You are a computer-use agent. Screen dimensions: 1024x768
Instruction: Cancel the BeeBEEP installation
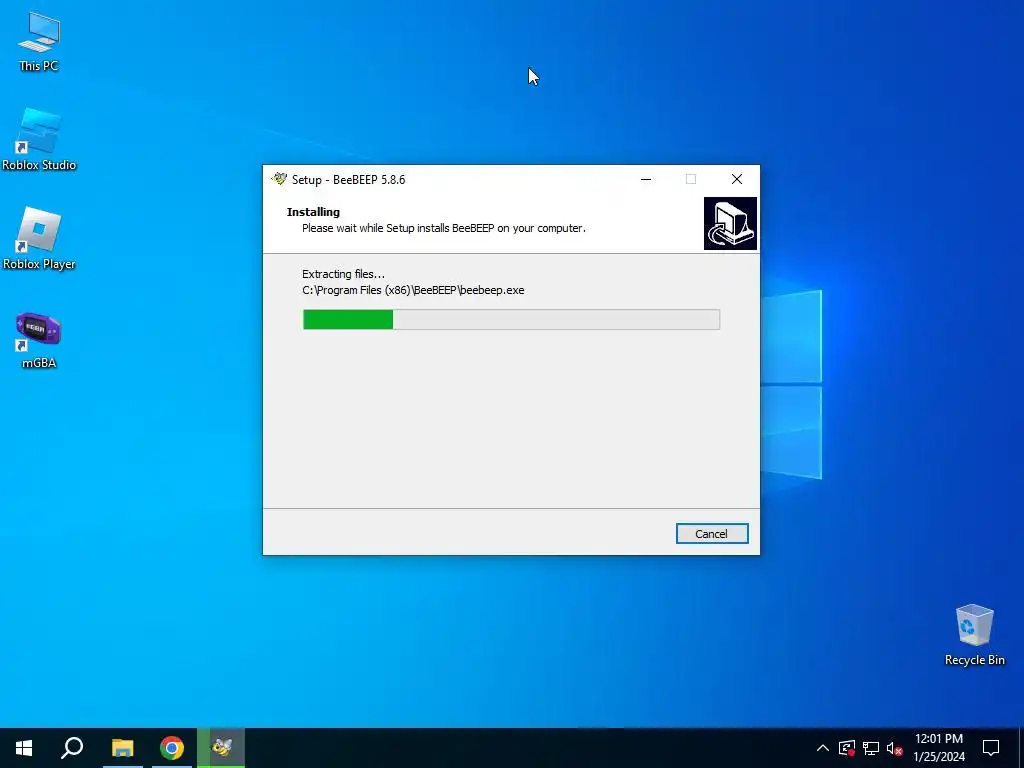712,534
